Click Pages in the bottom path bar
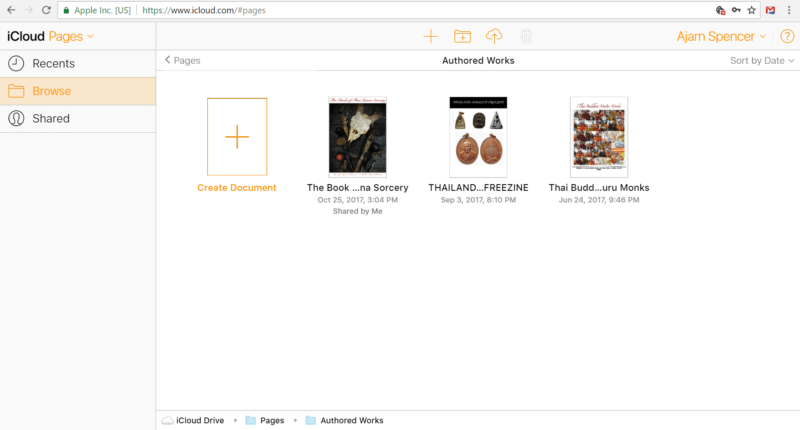 coord(272,420)
